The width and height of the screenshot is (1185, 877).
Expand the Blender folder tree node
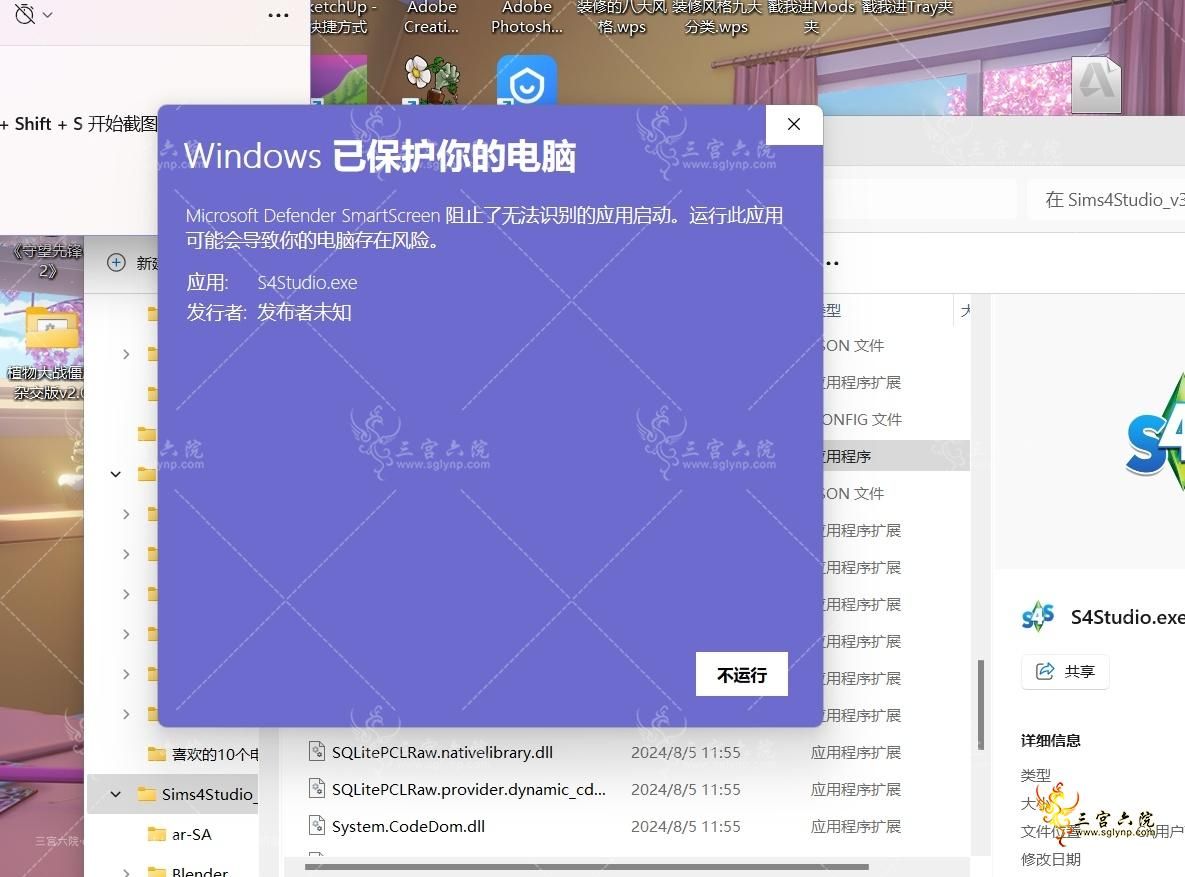point(126,872)
